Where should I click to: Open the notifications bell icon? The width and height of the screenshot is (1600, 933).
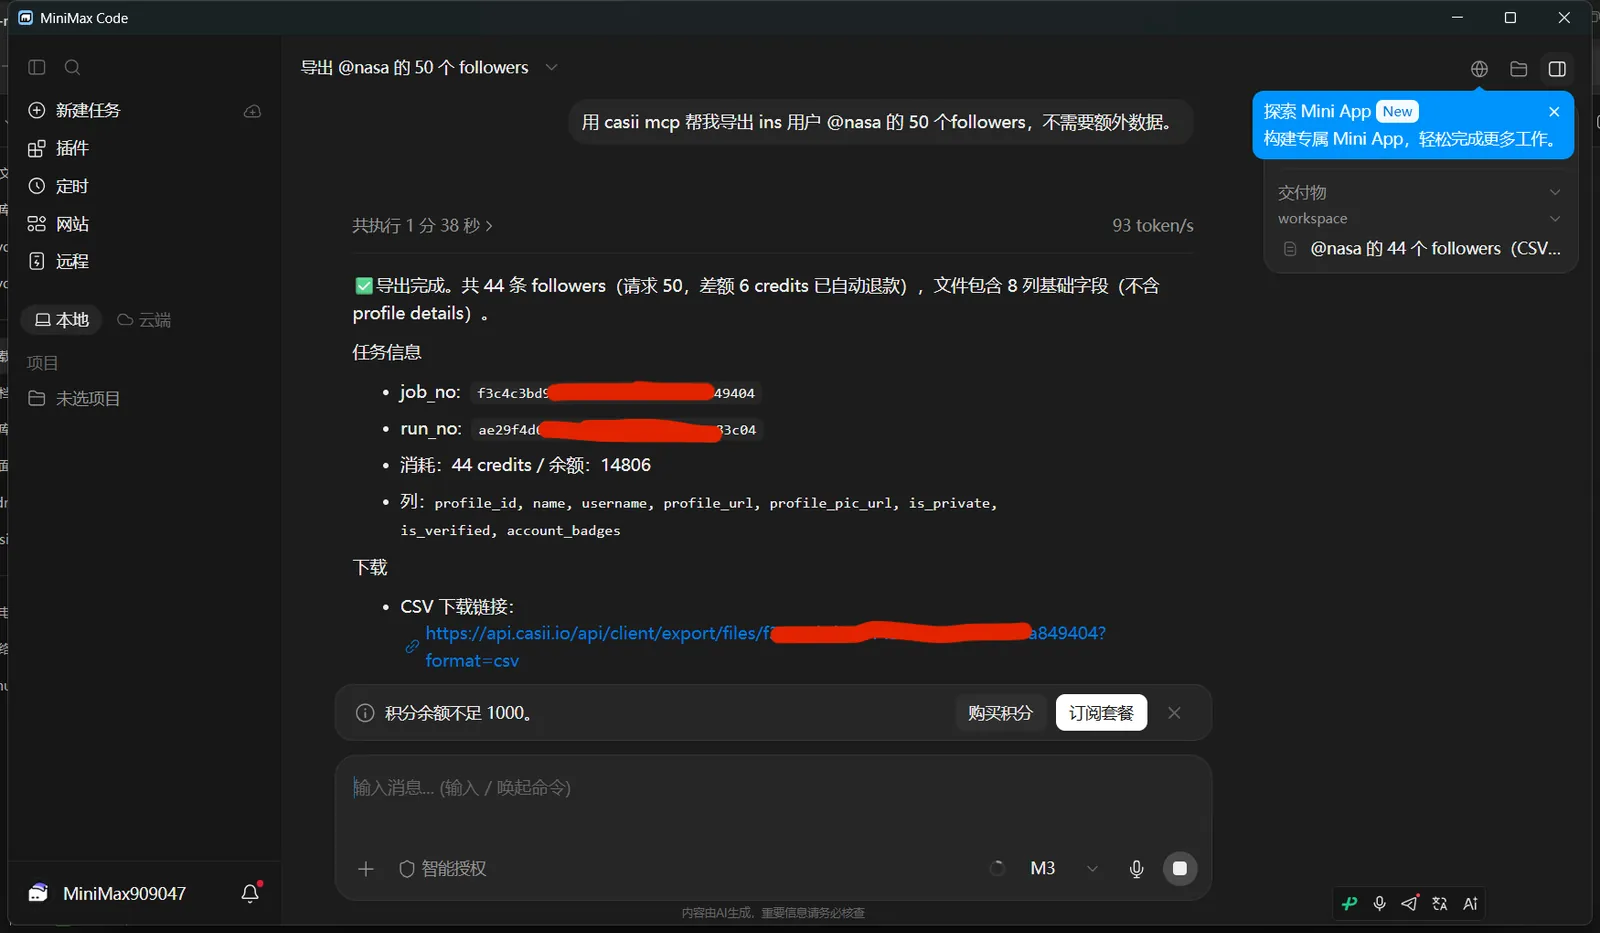tap(250, 893)
